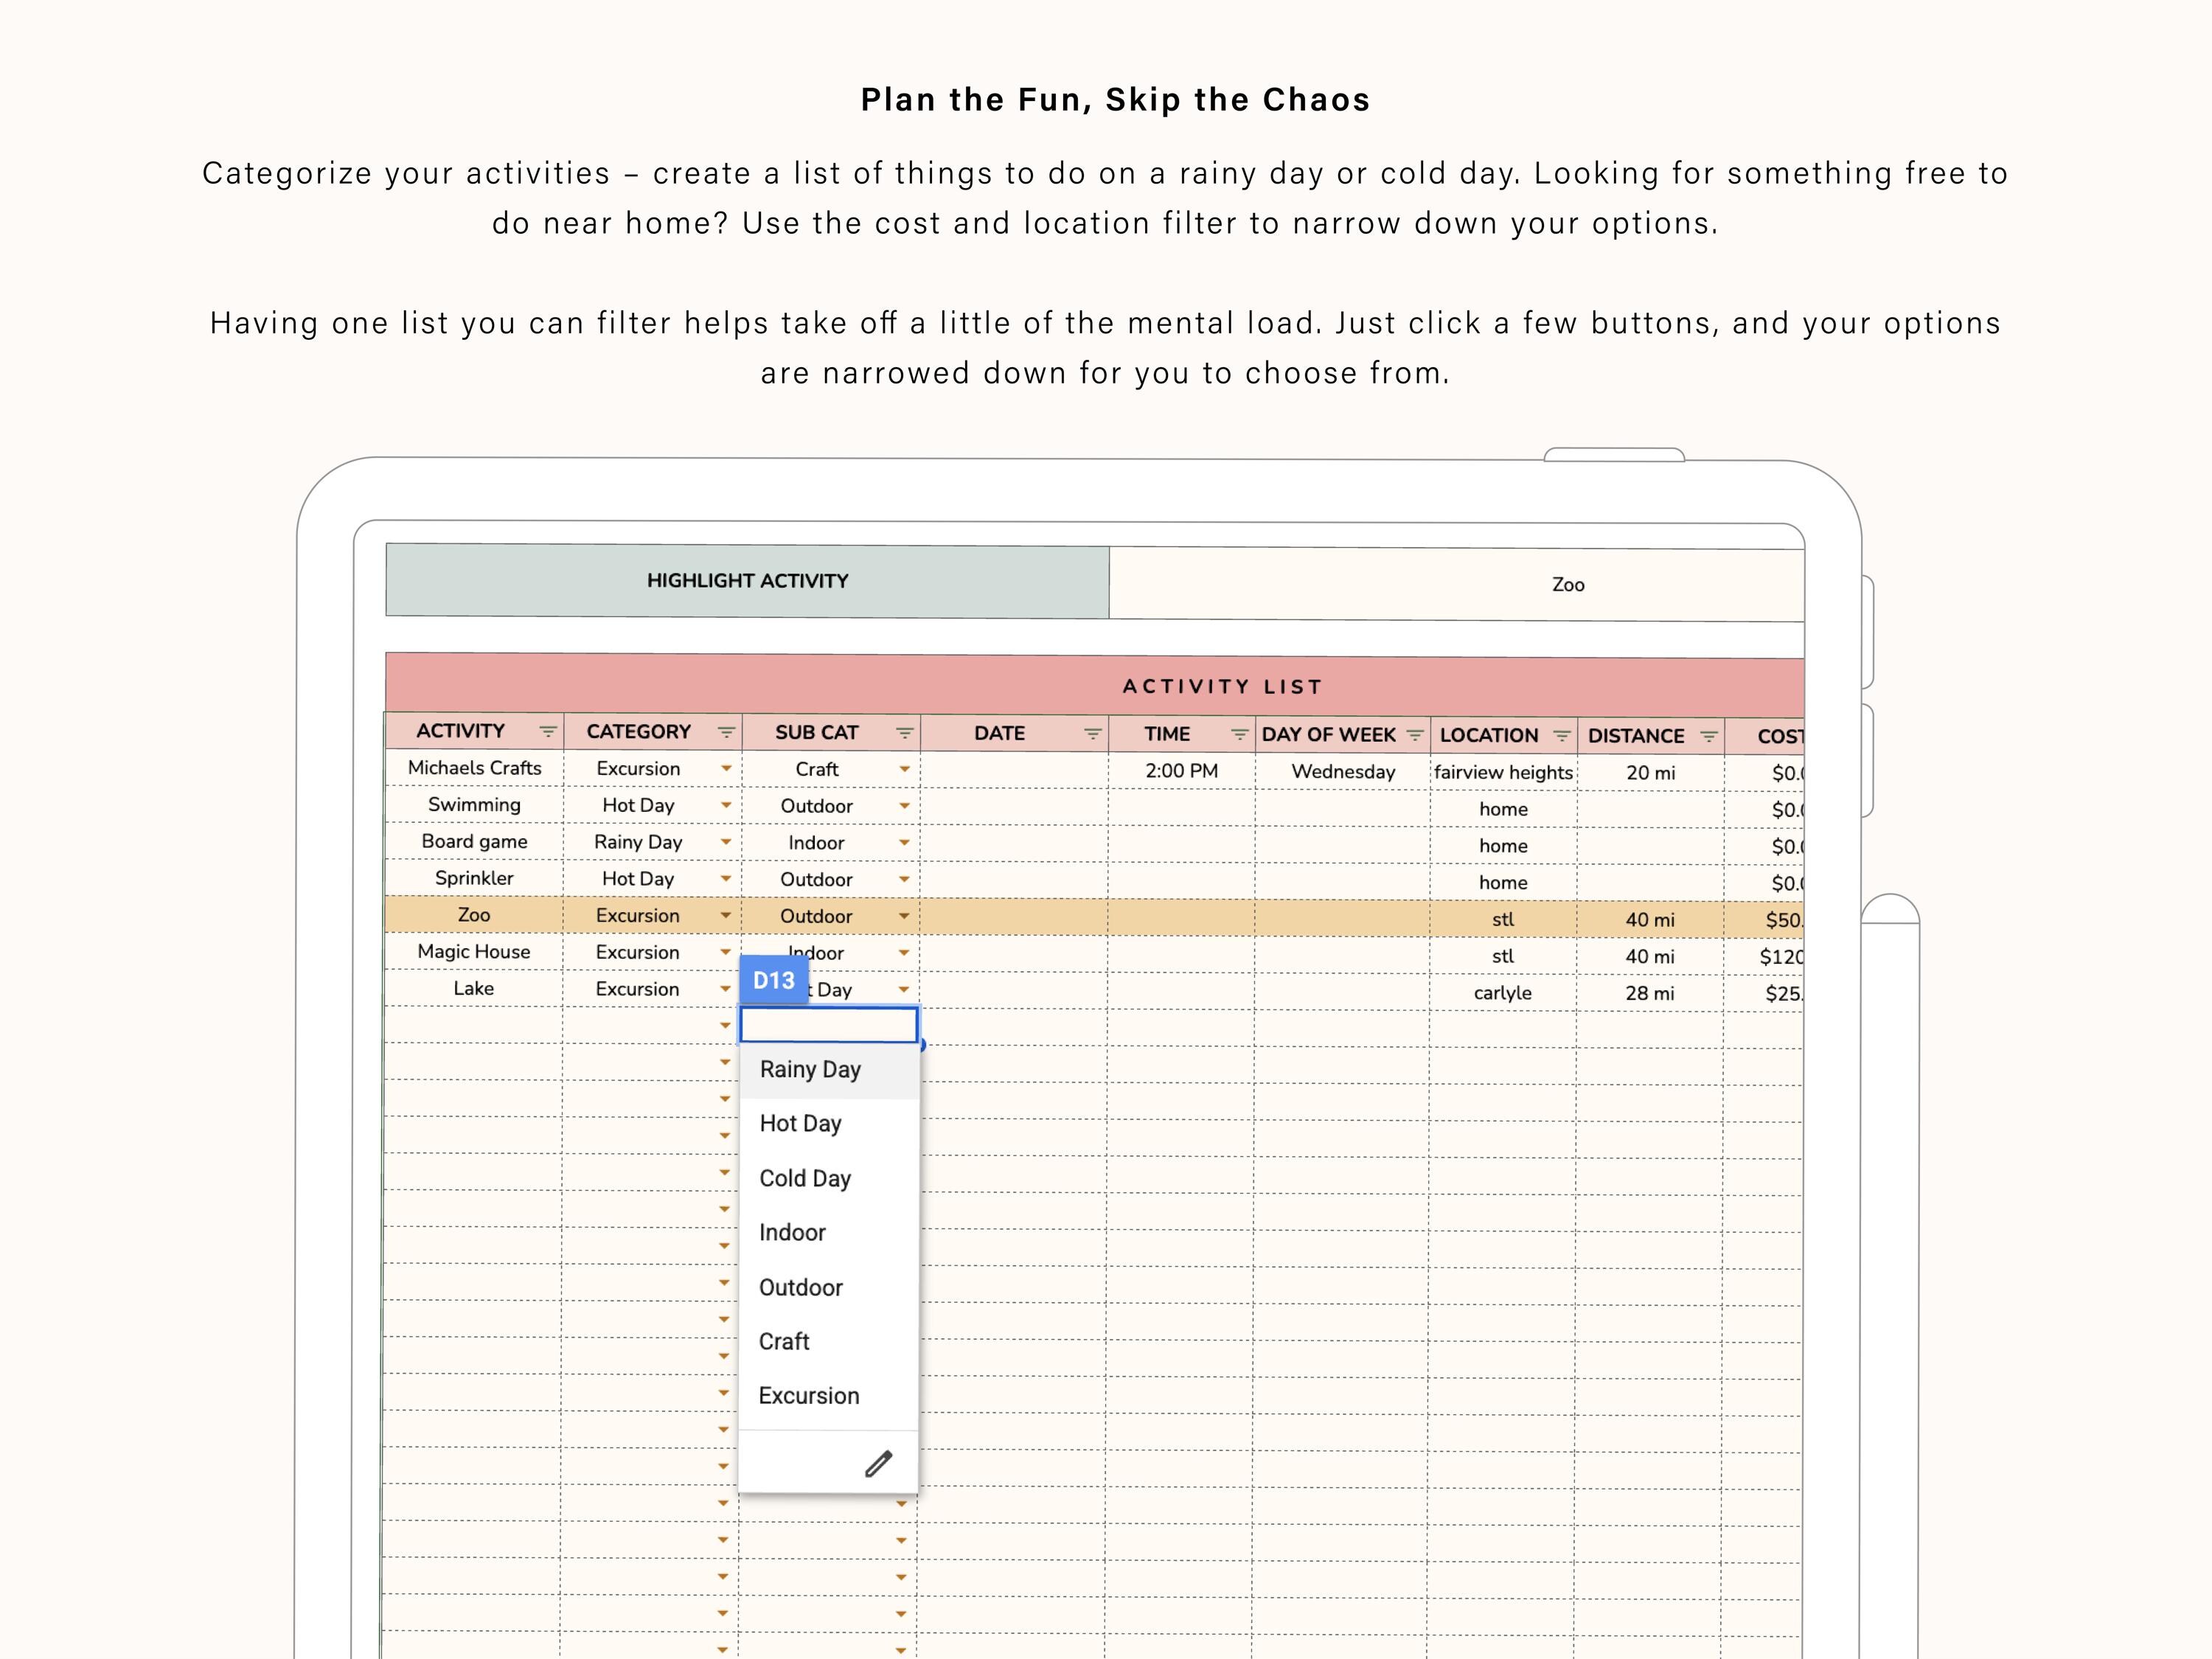Open the LOCATION column filter icon
The image size is (2212, 1659).
tap(1561, 737)
